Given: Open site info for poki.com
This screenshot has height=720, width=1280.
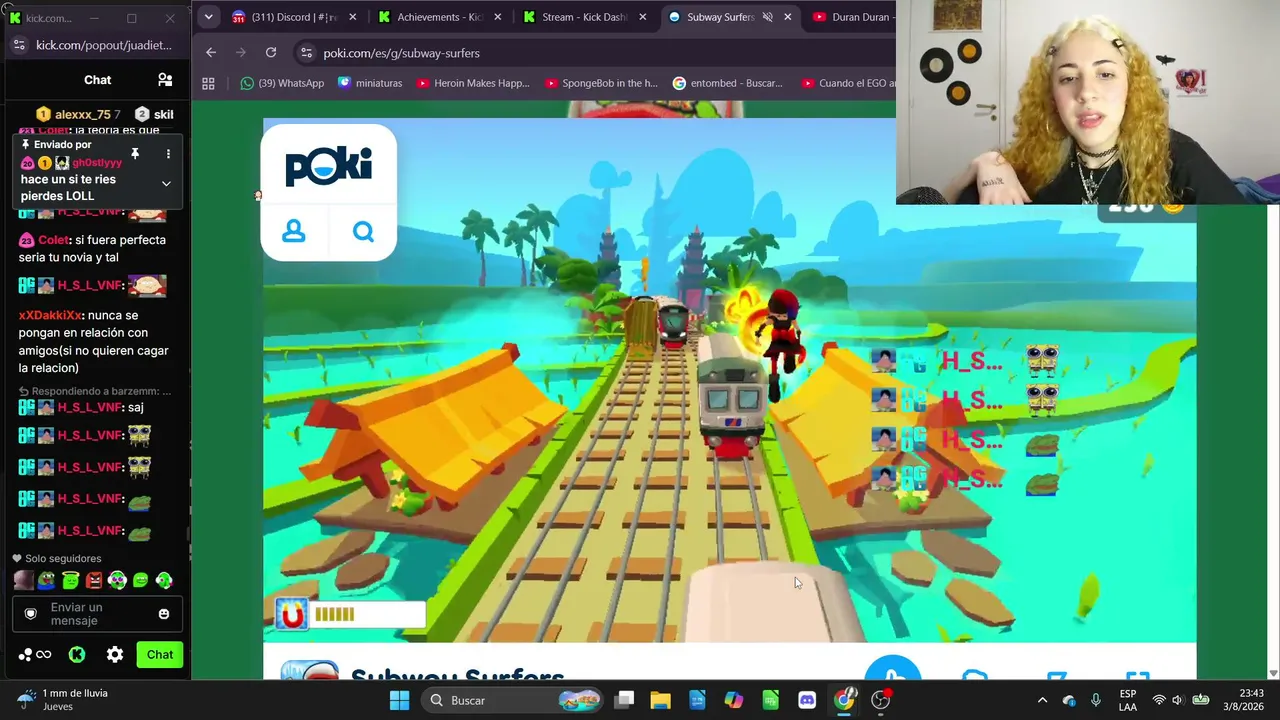Looking at the screenshot, I should point(307,53).
